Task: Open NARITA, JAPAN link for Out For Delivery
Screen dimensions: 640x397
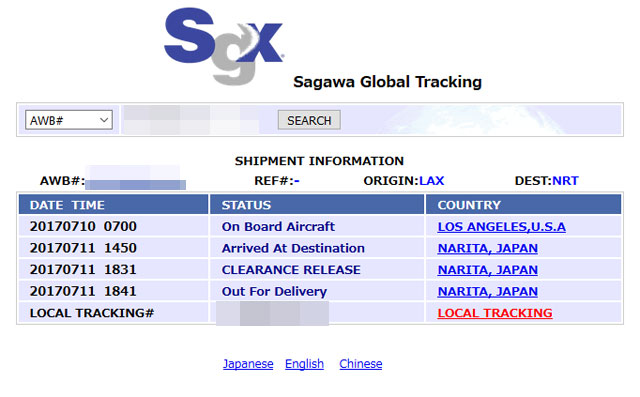Action: pos(487,292)
